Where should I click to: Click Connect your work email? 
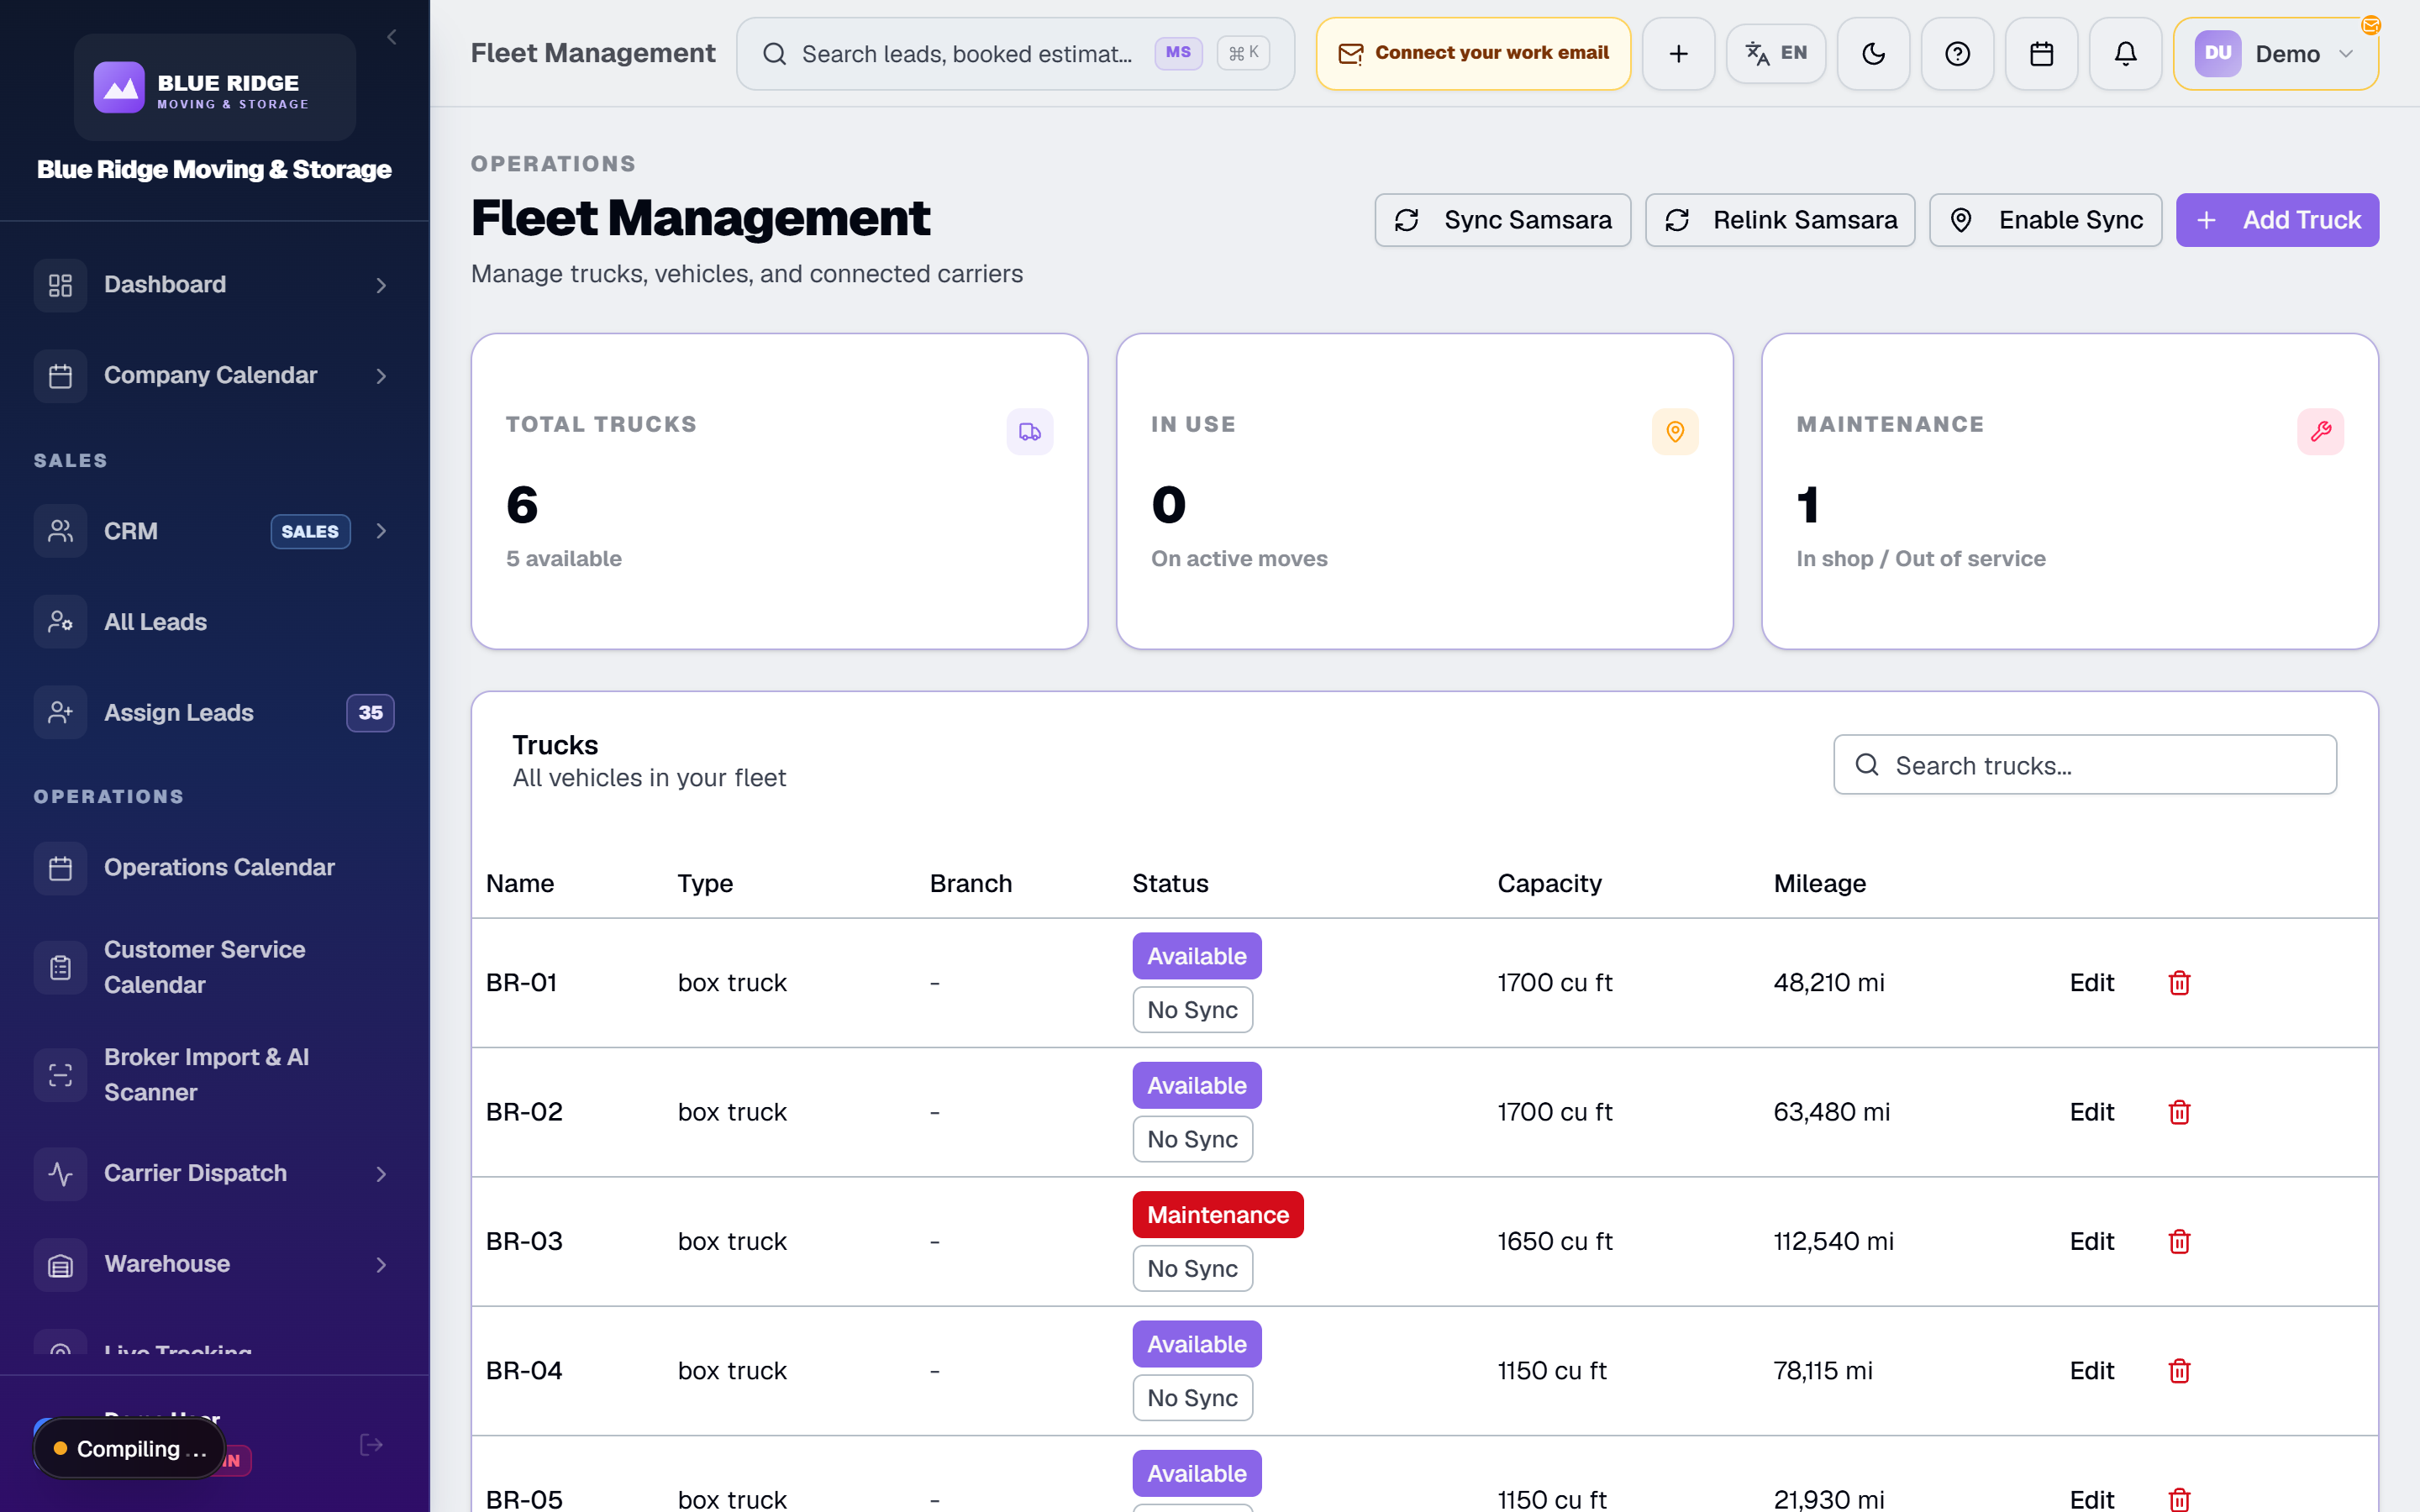[1473, 54]
